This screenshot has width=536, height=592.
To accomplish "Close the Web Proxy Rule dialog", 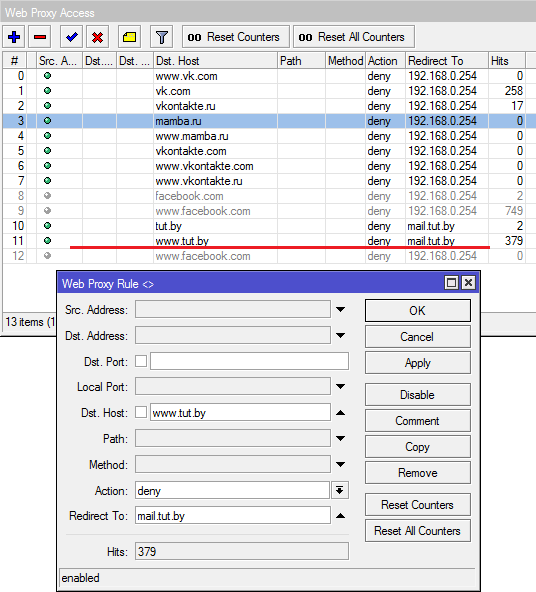I will pos(468,282).
